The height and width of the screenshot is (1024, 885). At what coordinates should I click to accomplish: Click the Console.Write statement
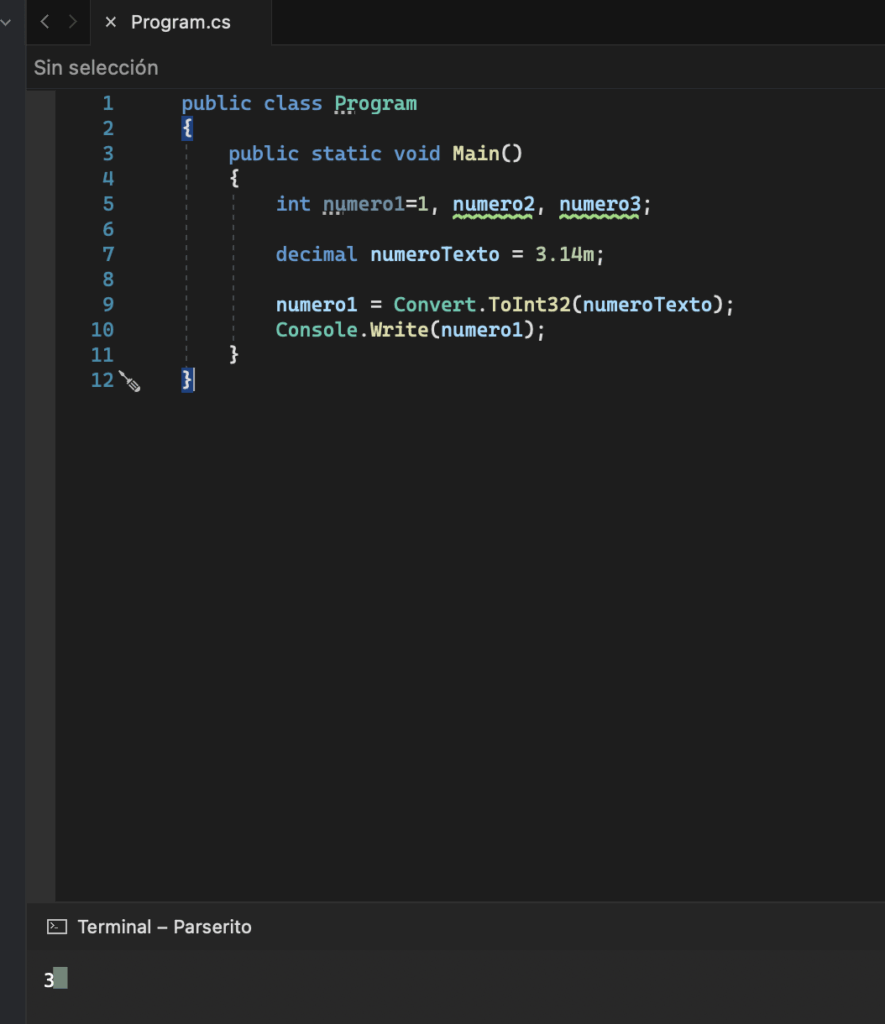(410, 329)
